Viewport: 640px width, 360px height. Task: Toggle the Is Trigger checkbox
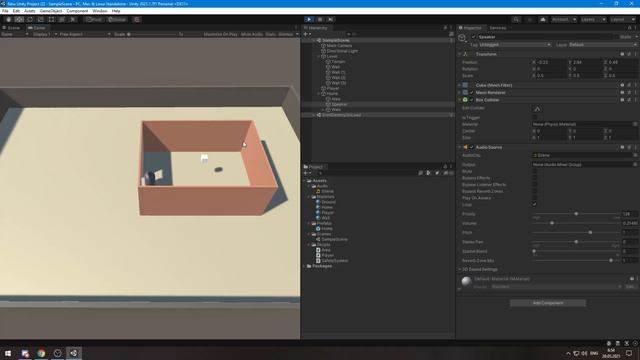point(535,118)
